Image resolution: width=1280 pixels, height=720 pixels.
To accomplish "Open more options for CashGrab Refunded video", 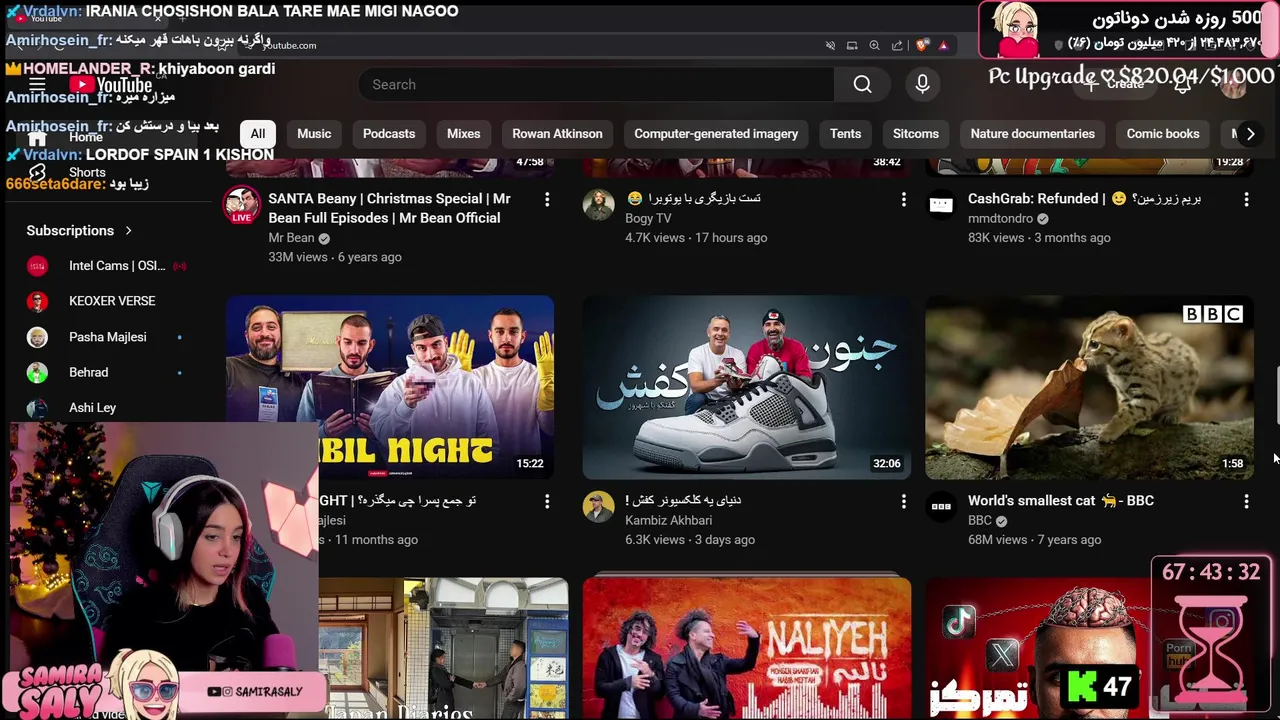I will [x=1246, y=200].
